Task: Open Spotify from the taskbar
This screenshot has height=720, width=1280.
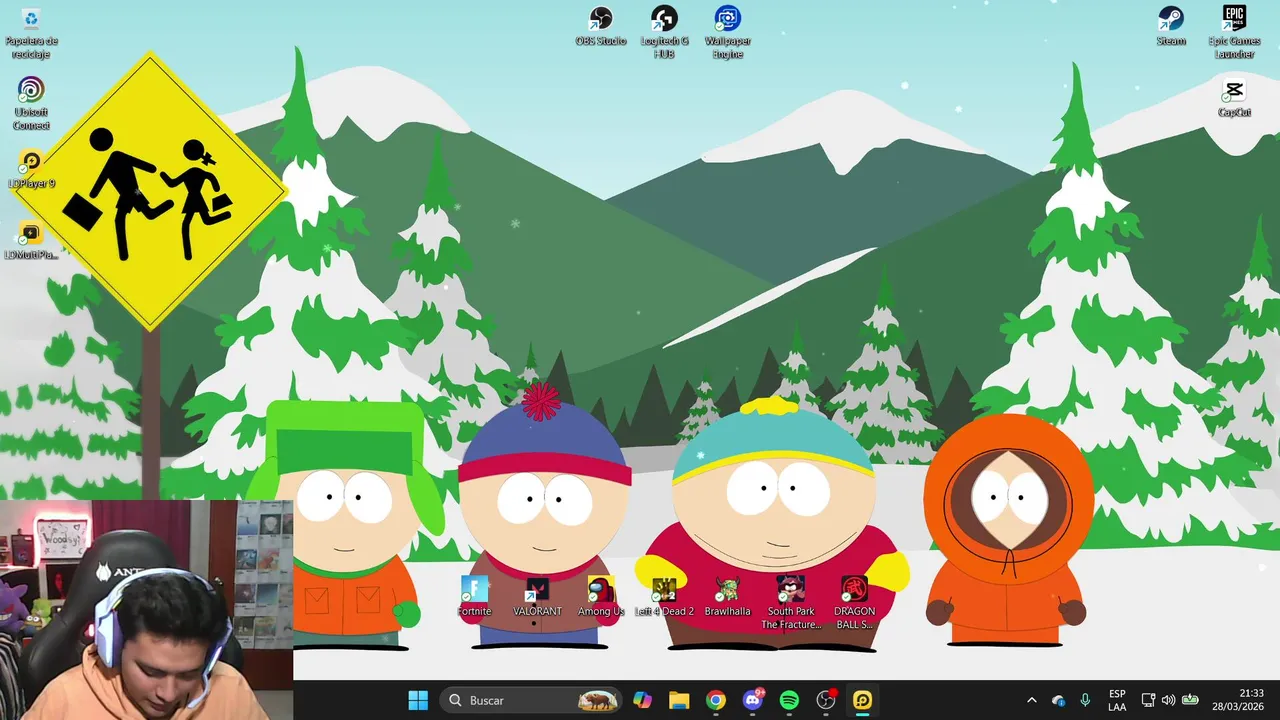Action: pyautogui.click(x=789, y=700)
